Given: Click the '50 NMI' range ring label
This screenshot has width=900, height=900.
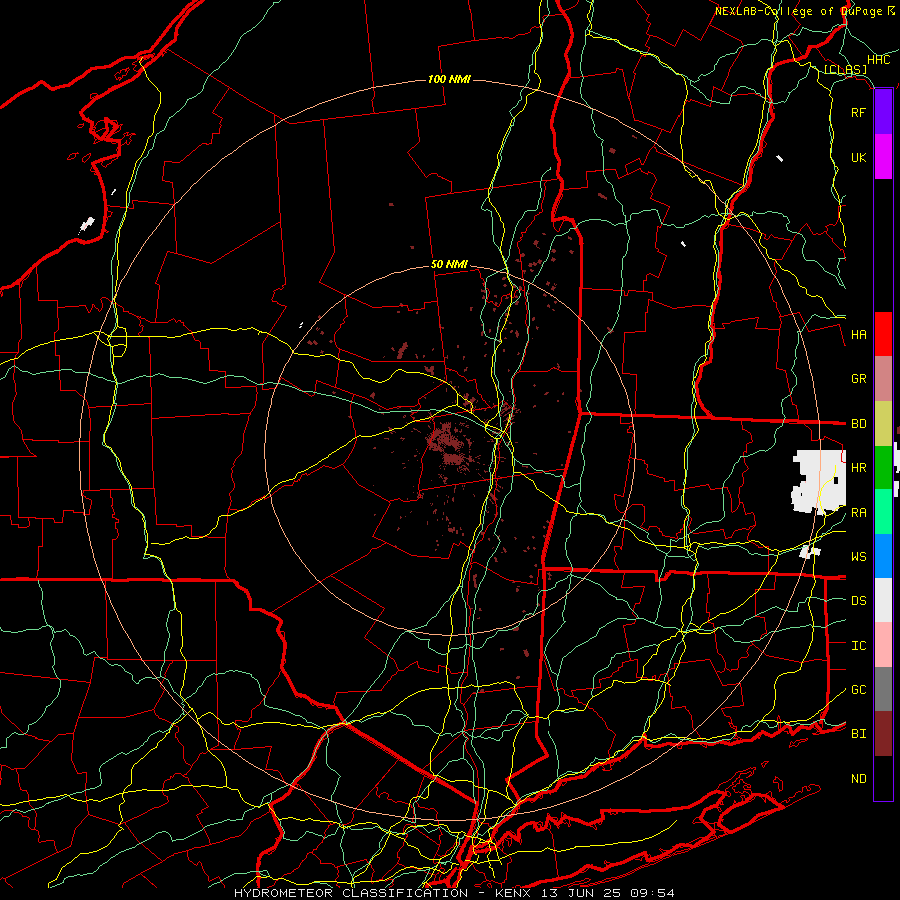Looking at the screenshot, I should pos(449,264).
